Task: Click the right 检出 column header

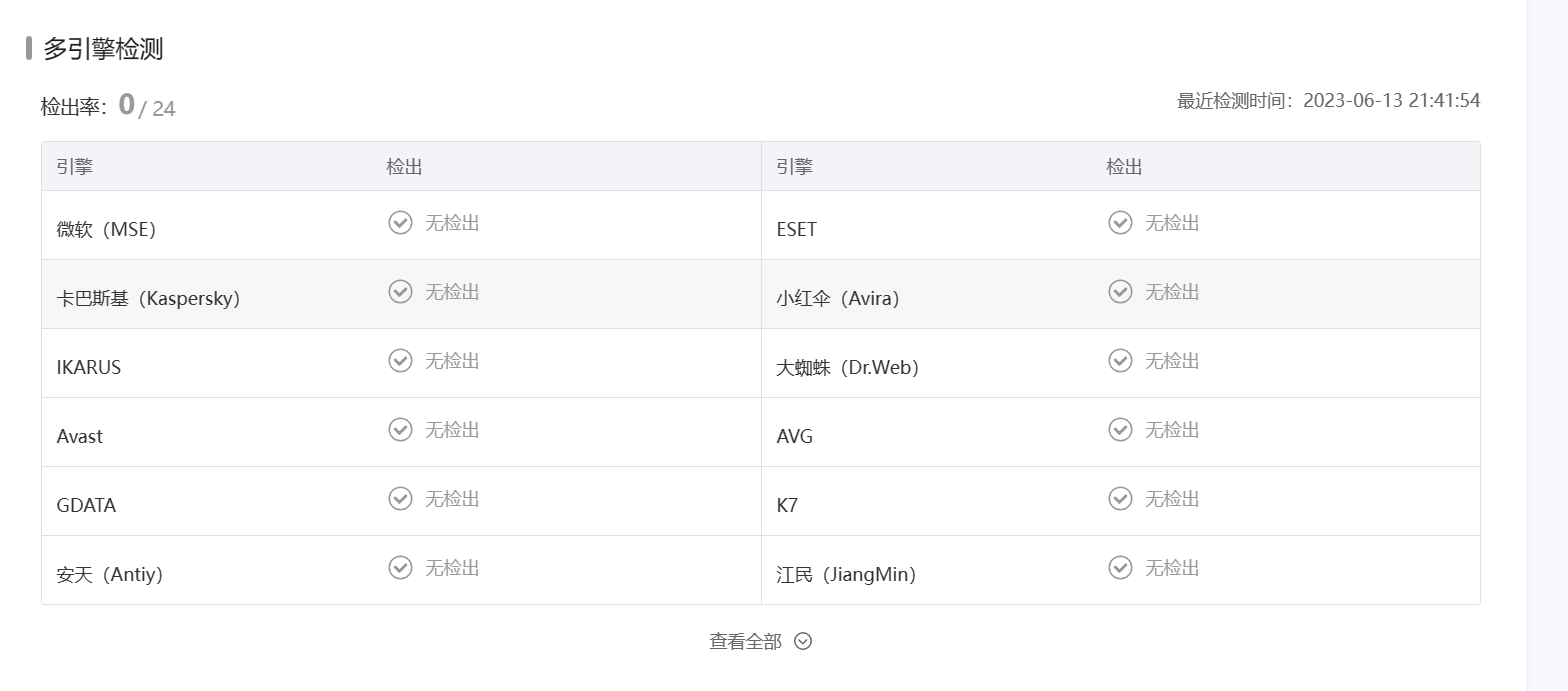Action: pos(1124,166)
